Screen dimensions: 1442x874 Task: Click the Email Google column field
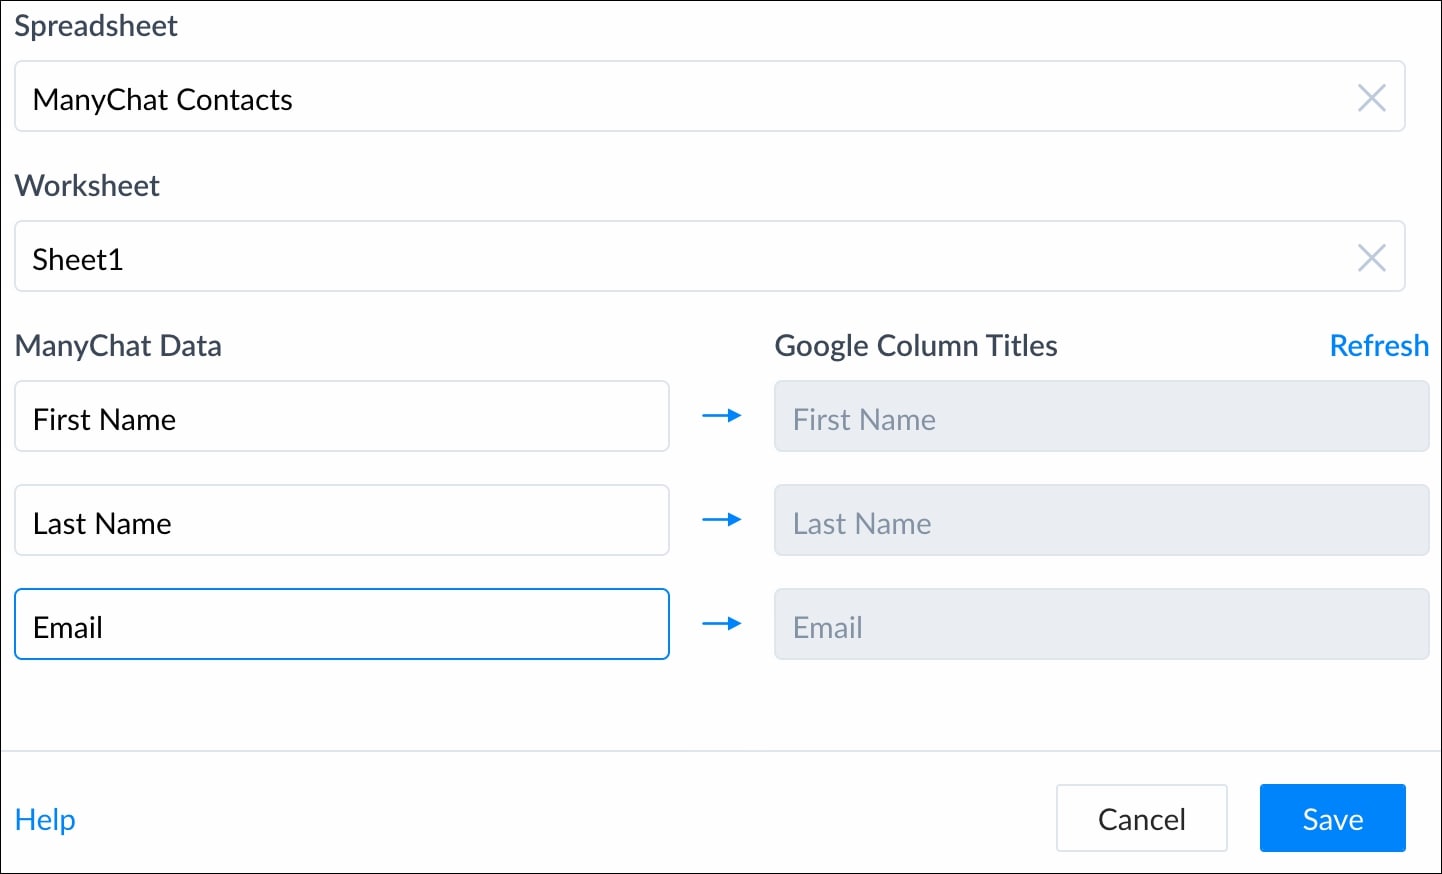[x=1101, y=624]
